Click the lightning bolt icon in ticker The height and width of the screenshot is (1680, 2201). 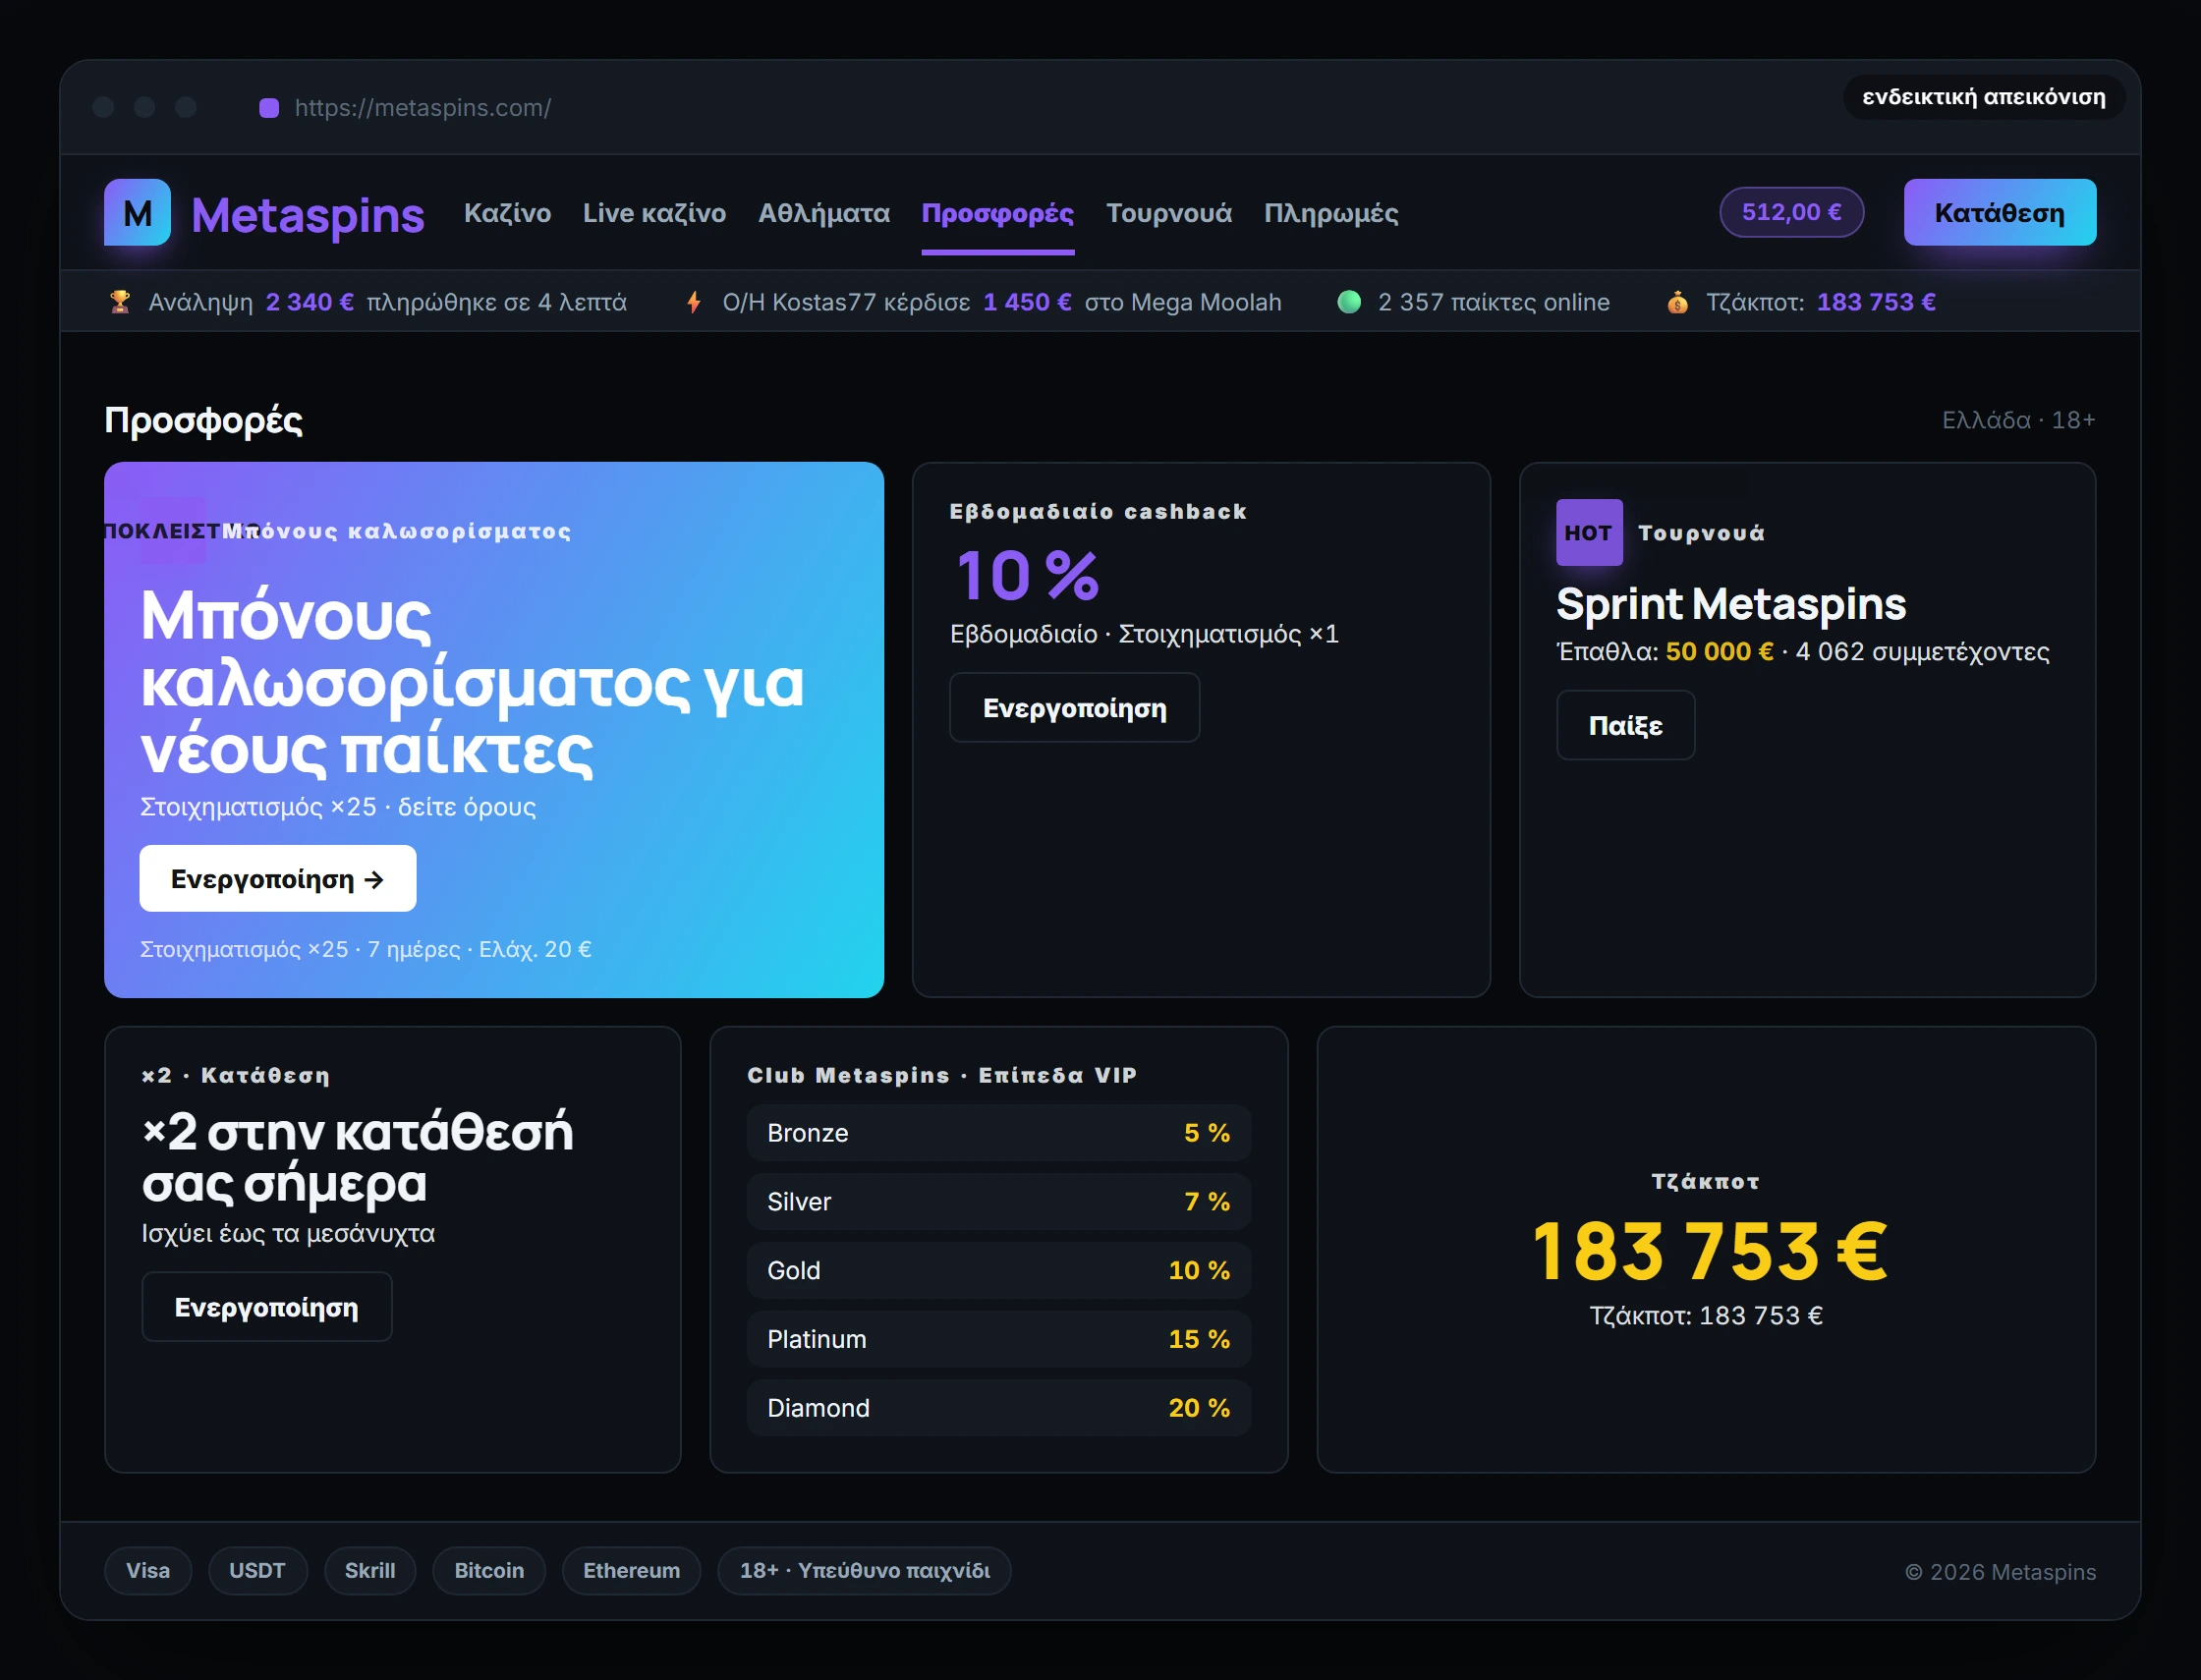[694, 302]
